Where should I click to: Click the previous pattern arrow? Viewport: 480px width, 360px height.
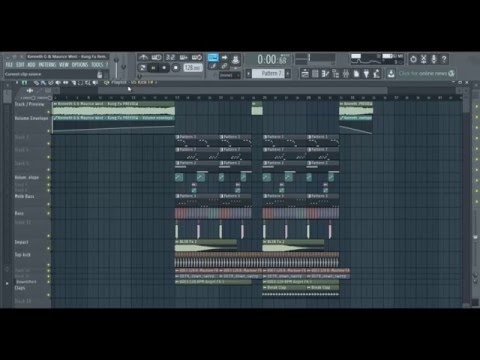click(249, 73)
